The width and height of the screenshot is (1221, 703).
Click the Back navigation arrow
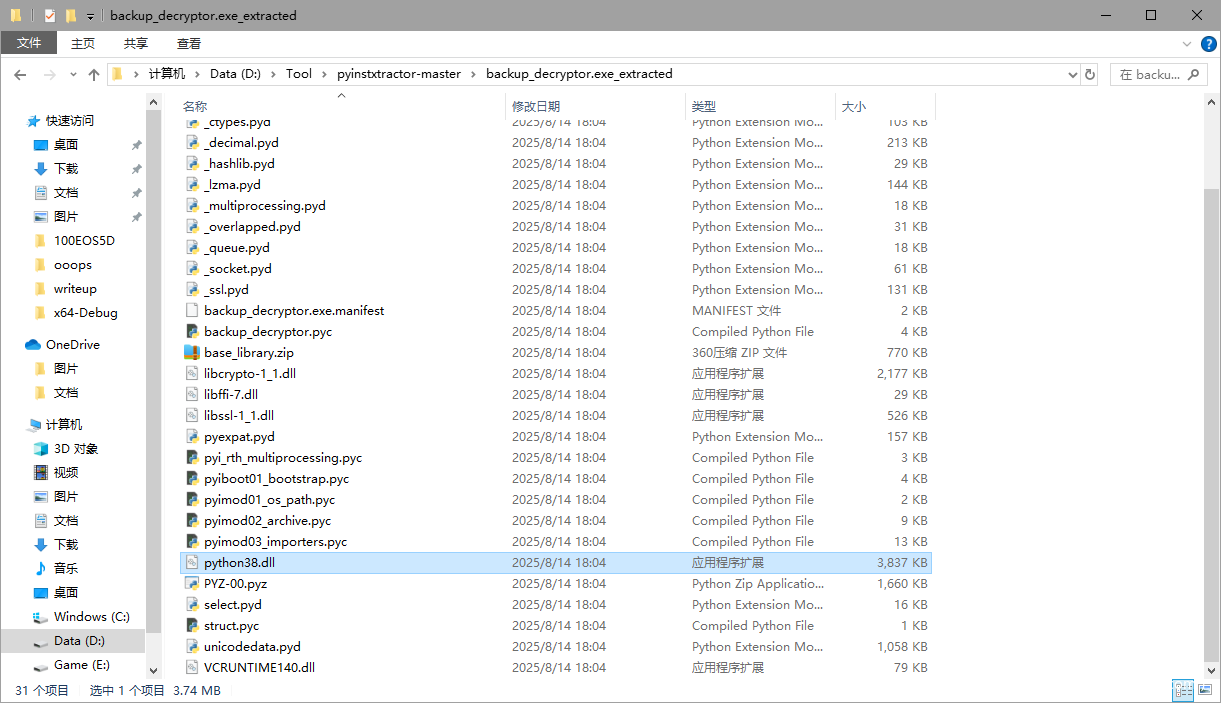pos(20,75)
